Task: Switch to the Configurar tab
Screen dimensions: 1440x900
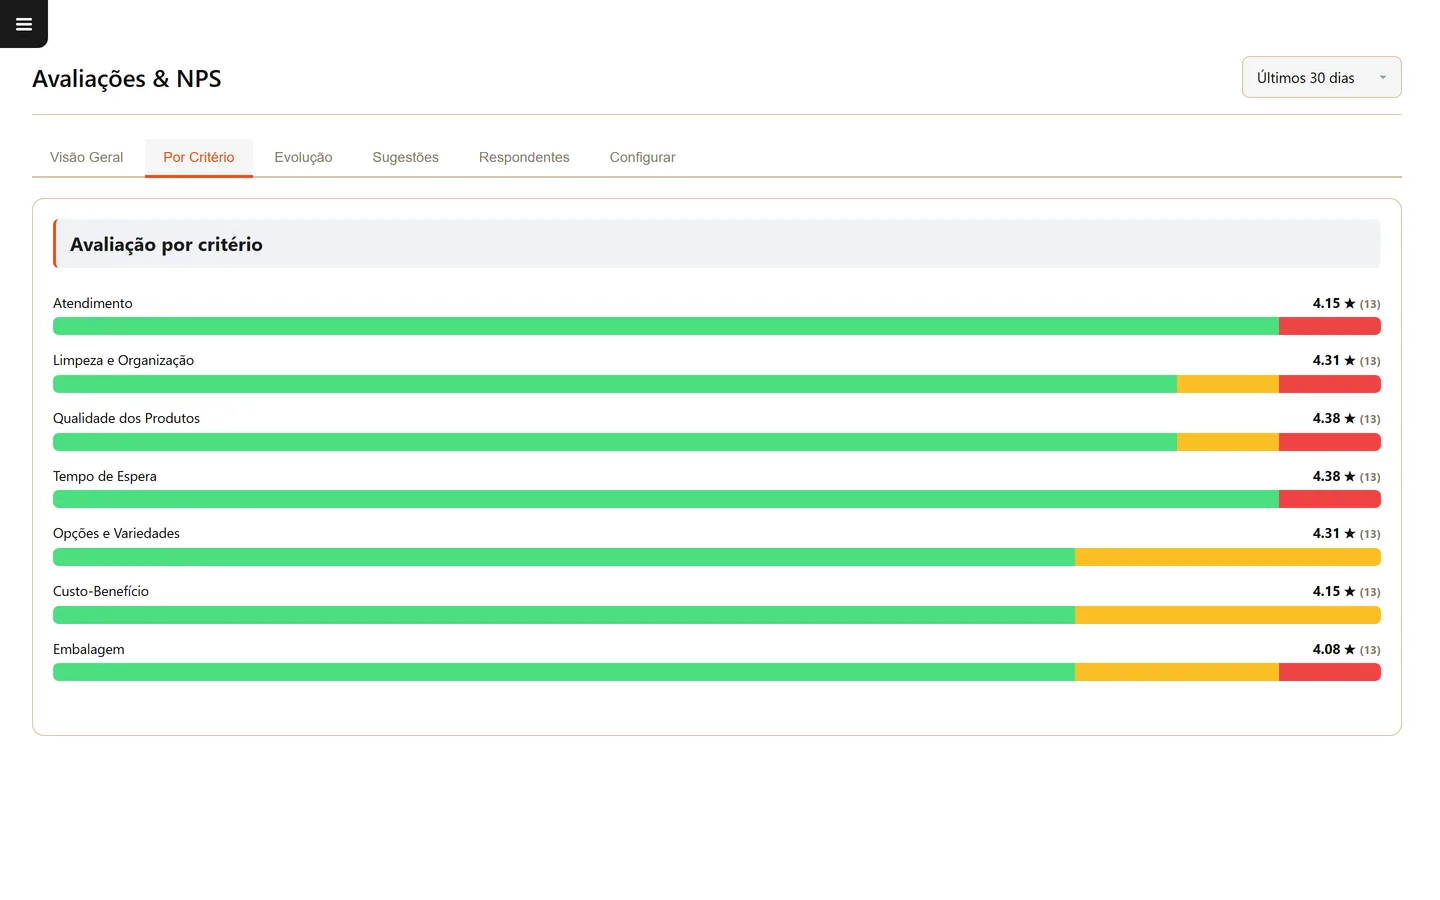Action: (x=642, y=157)
